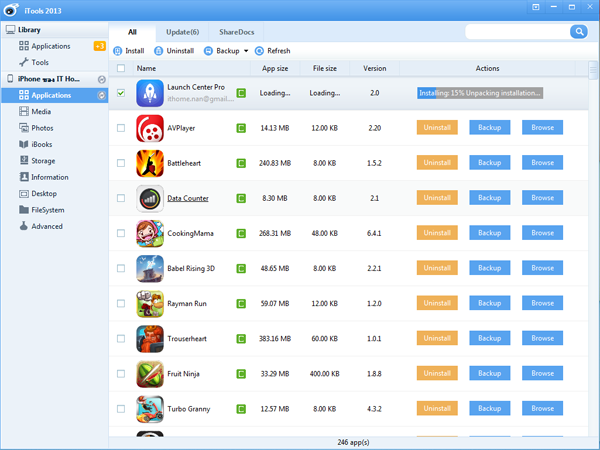Collapse the iPhone device tree section
Viewport: 600px width, 450px height.
pos(101,79)
